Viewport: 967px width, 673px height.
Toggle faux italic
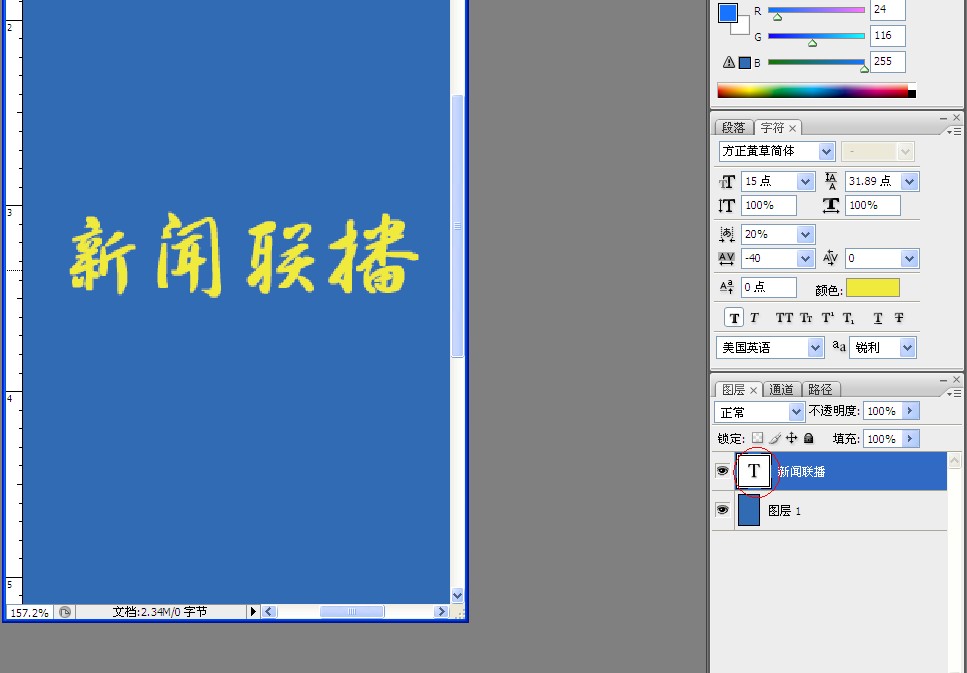(754, 318)
